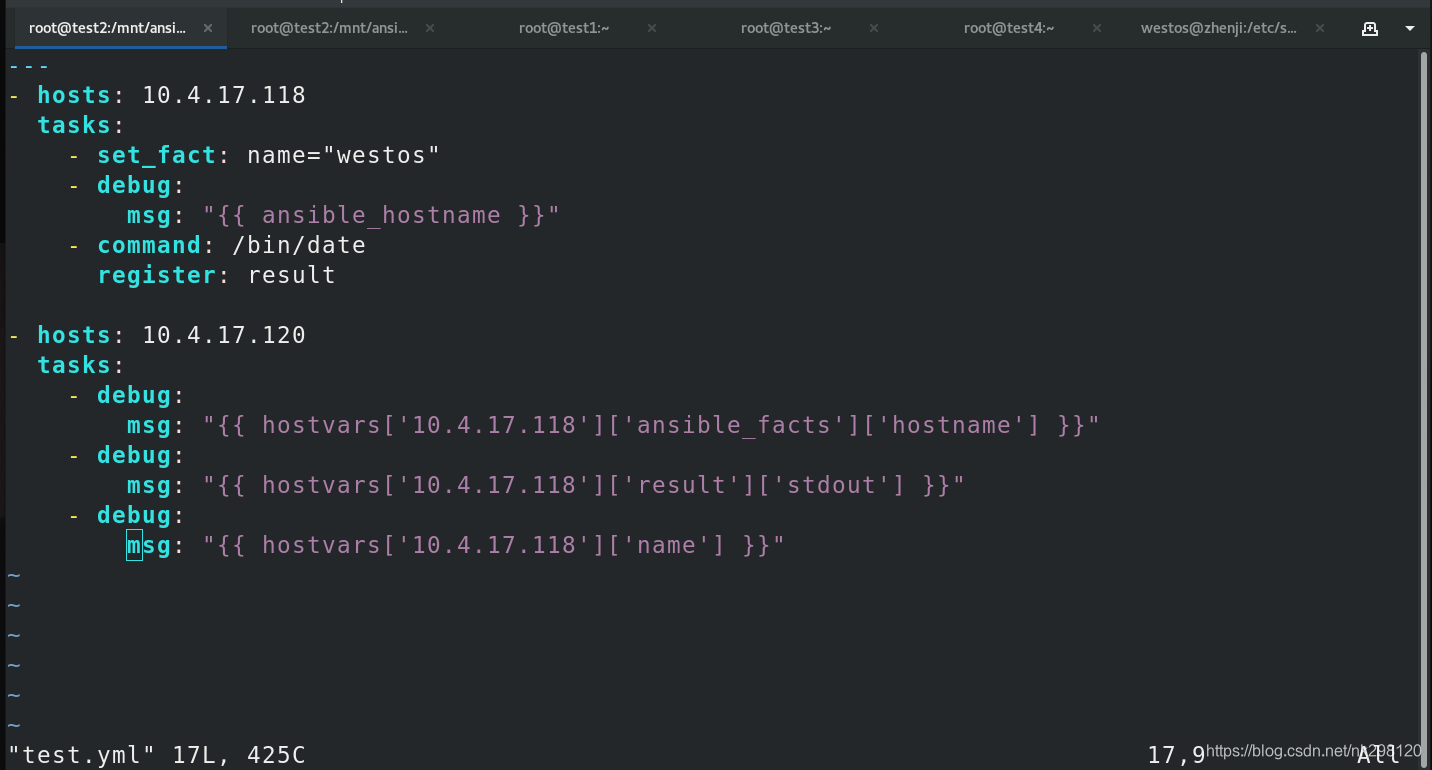Click the /bin/date path text

(x=299, y=245)
